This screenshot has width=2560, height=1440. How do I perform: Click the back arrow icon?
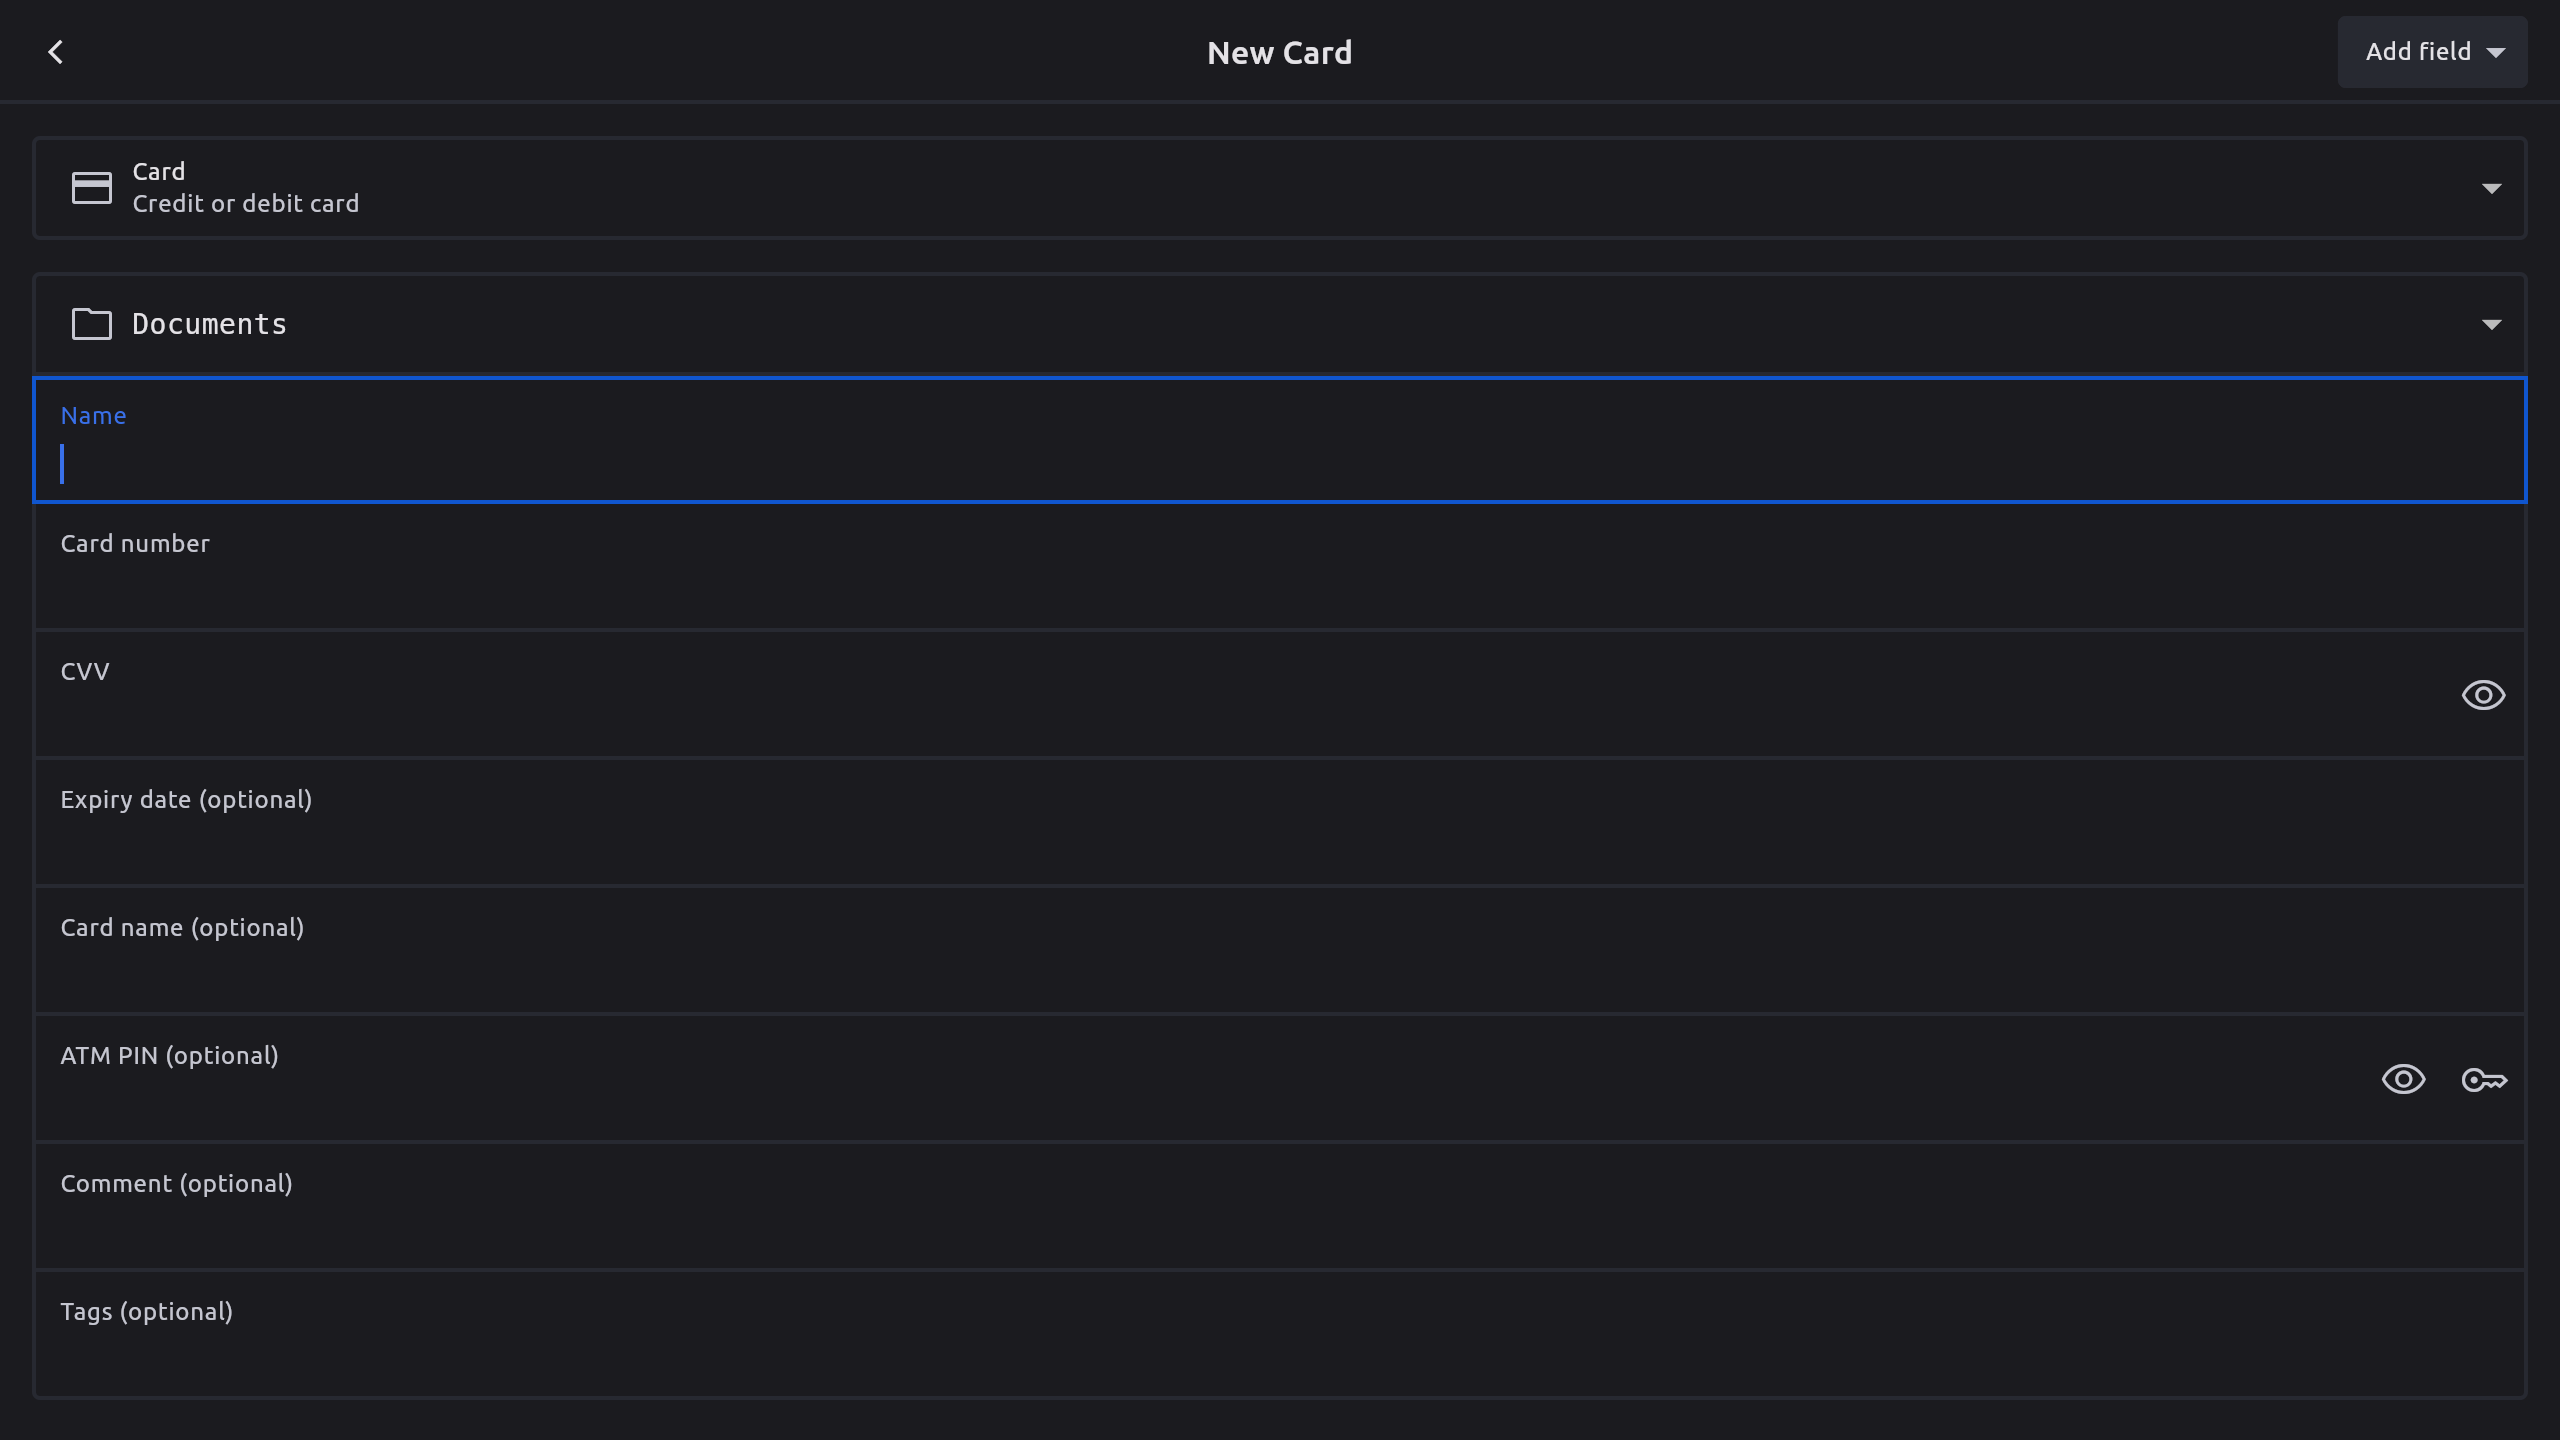pyautogui.click(x=56, y=52)
